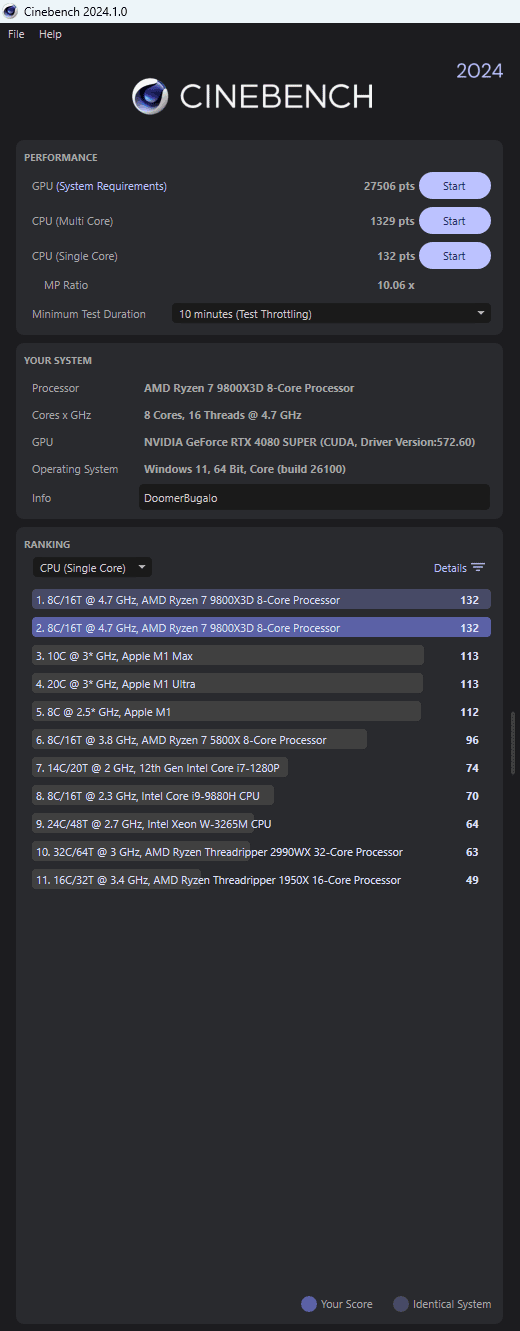520x1331 pixels.
Task: Click the NVIDIA GeForce RTX 4080 SUPER text
Action: coord(309,441)
